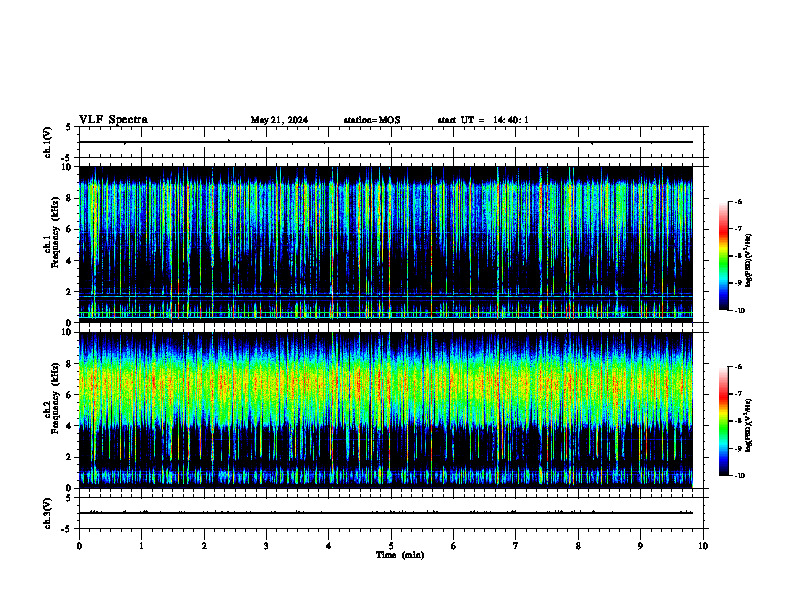Click the "0" tick on the time axis
The width and height of the screenshot is (792, 612).
pos(79,546)
